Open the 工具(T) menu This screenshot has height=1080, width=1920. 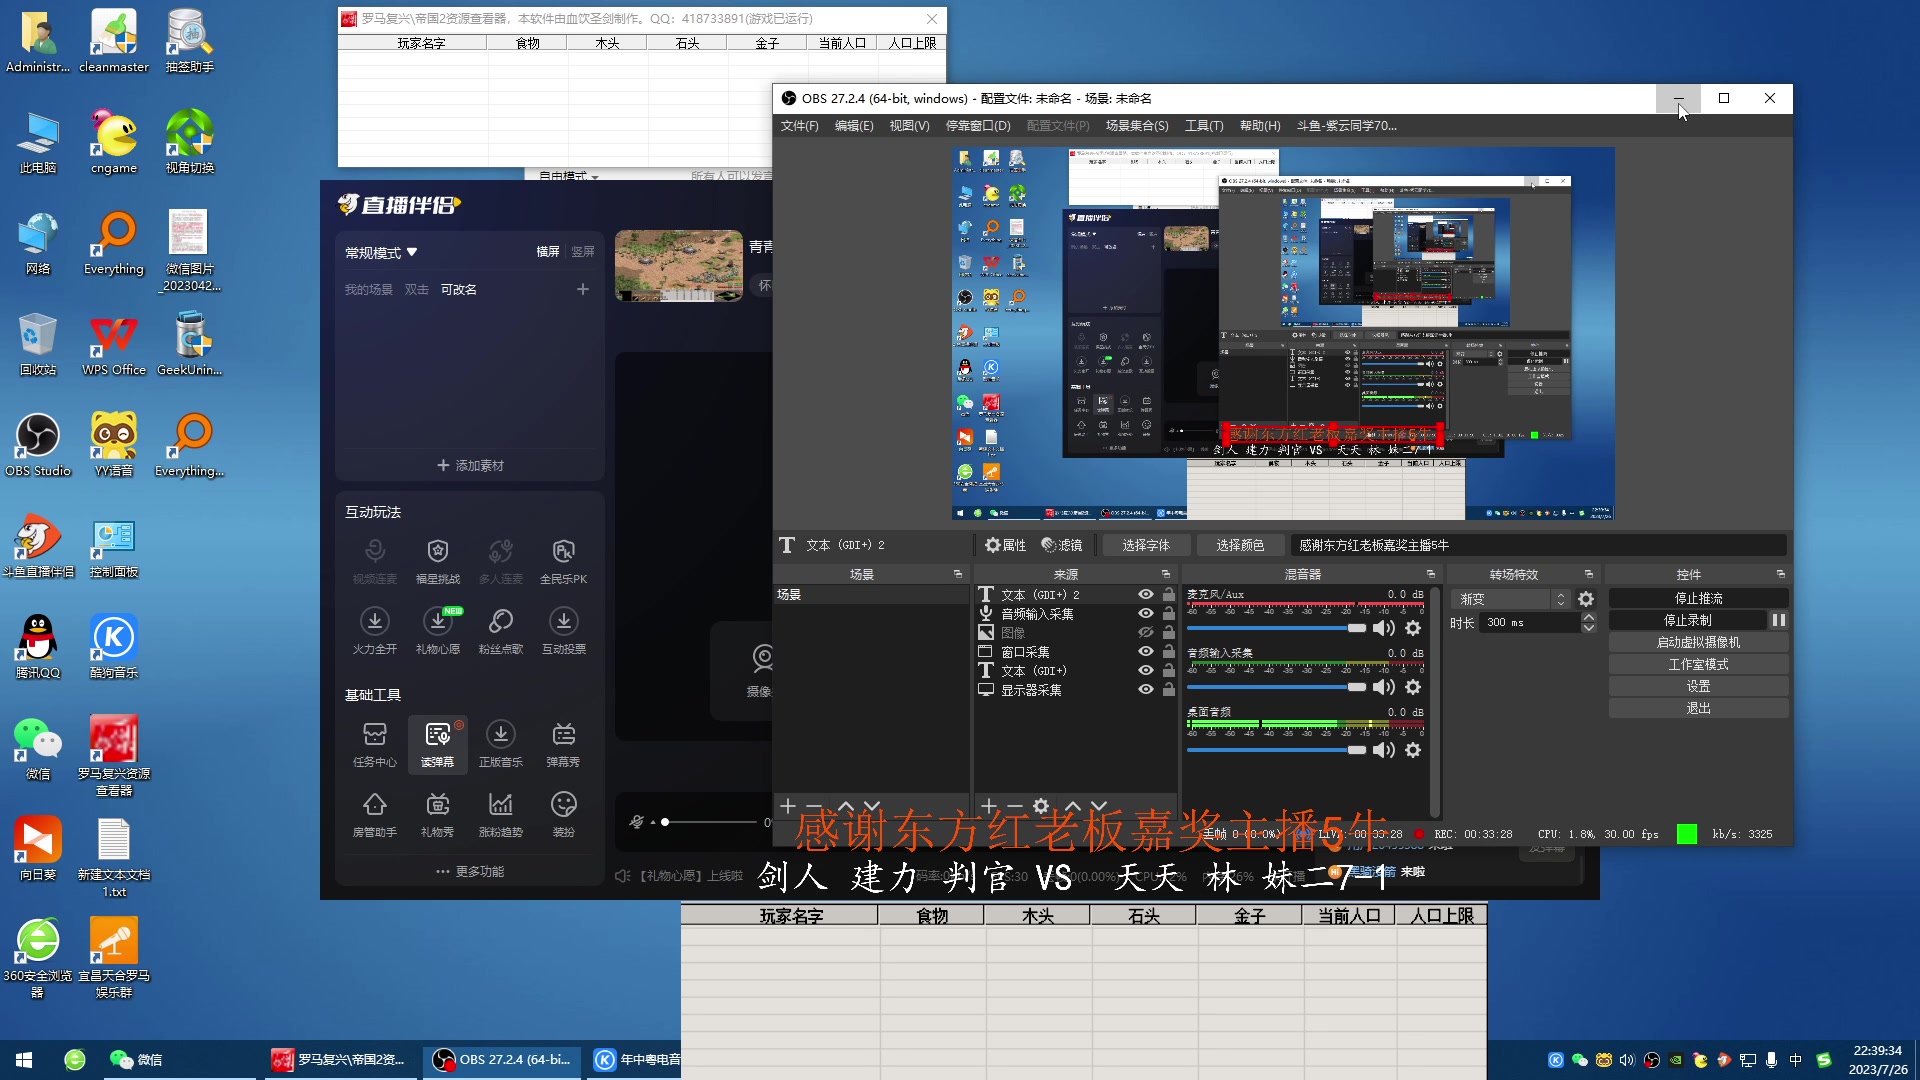(x=1203, y=126)
